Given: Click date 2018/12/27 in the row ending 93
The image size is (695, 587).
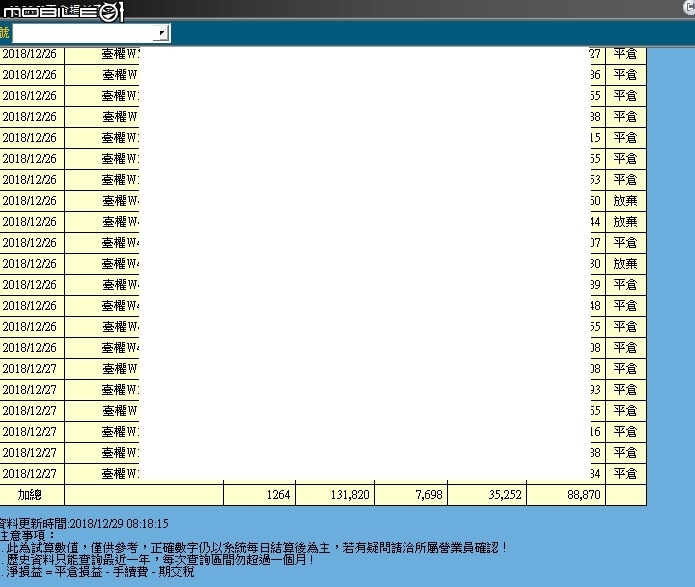Looking at the screenshot, I should click(30, 390).
